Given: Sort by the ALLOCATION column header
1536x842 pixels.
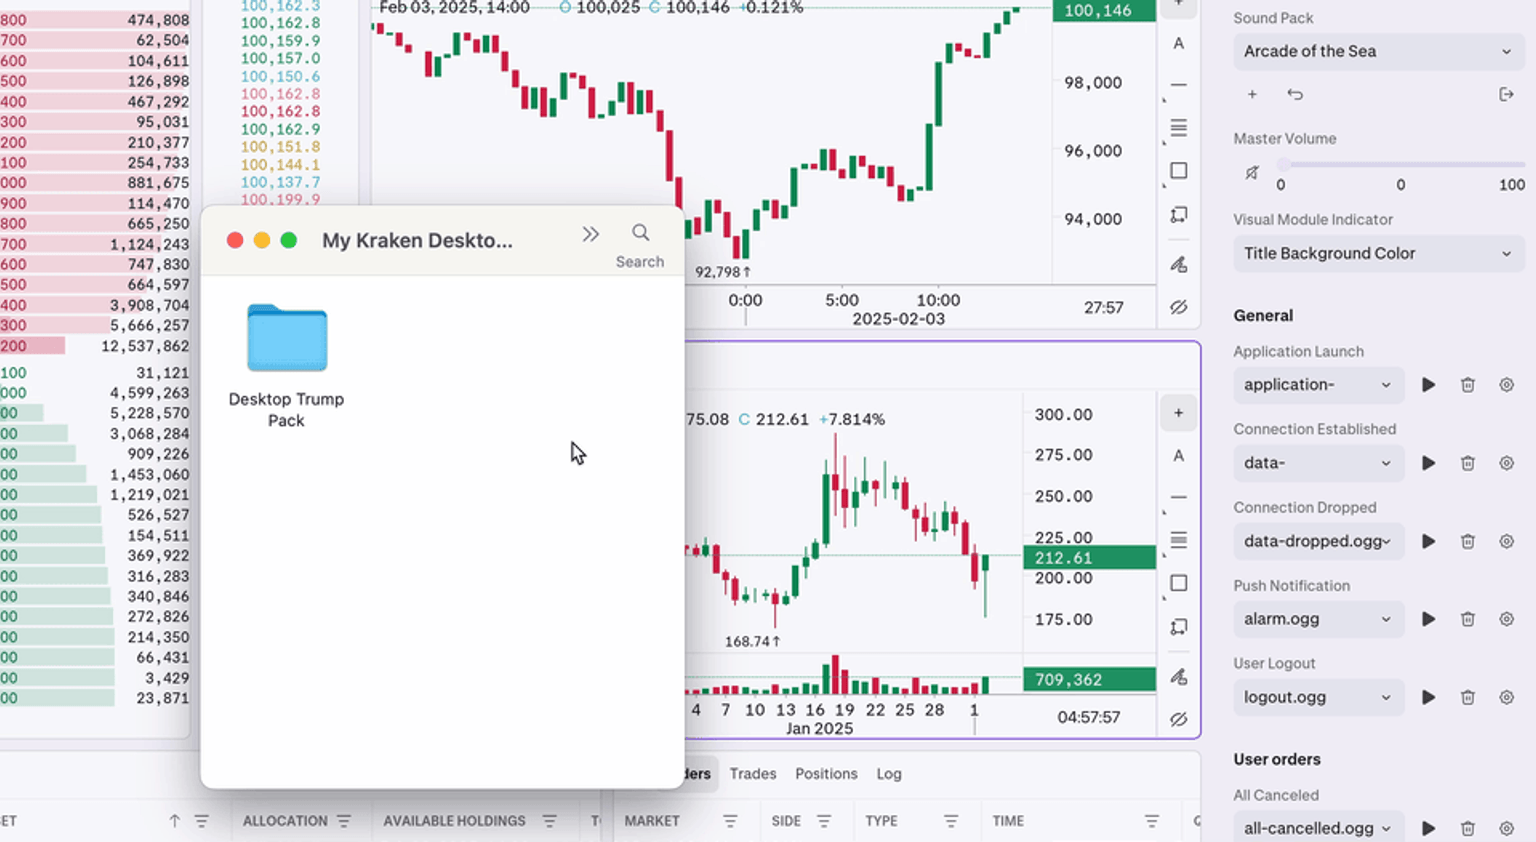Looking at the screenshot, I should [x=285, y=821].
